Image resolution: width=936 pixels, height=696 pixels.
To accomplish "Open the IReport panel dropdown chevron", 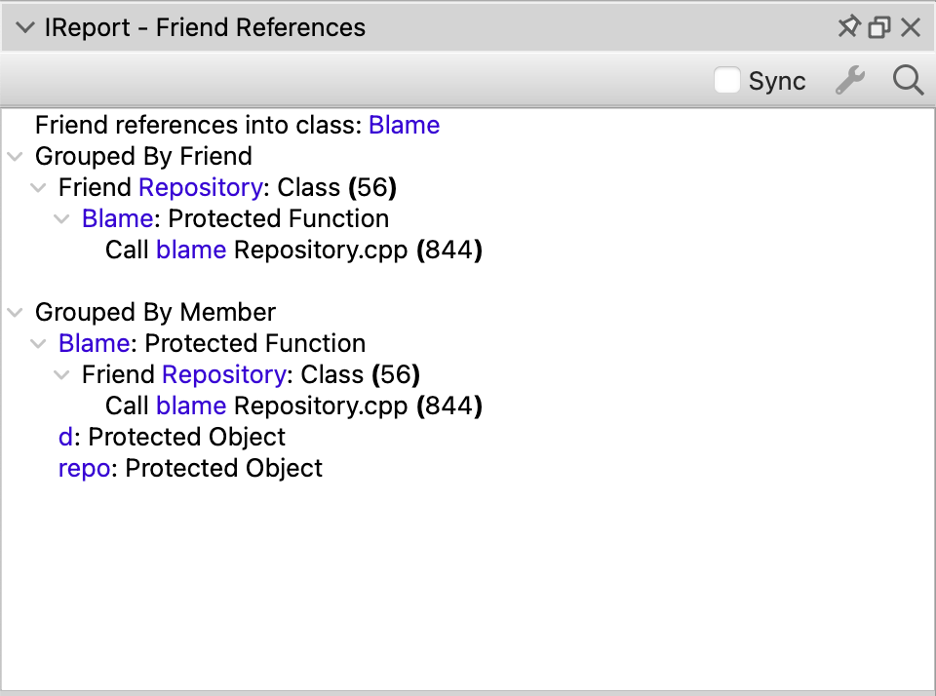I will [x=25, y=28].
